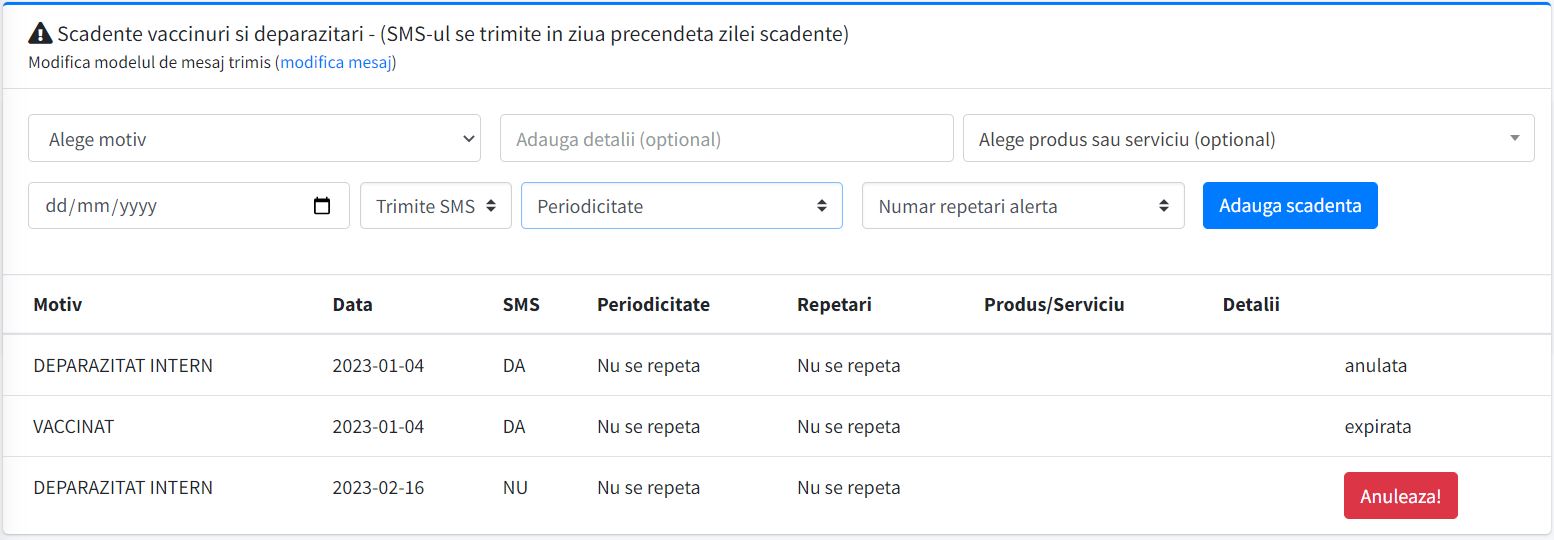Click the warning triangle icon in header
1554x540 pixels.
(40, 35)
